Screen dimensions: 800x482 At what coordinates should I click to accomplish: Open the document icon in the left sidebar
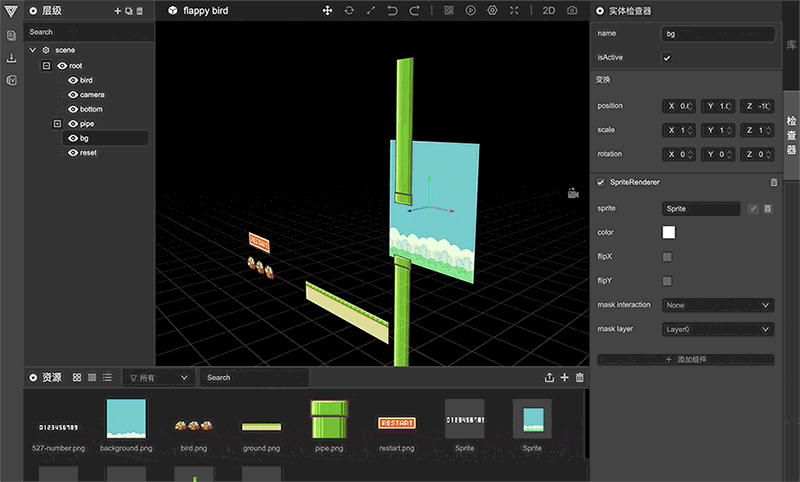coord(11,35)
